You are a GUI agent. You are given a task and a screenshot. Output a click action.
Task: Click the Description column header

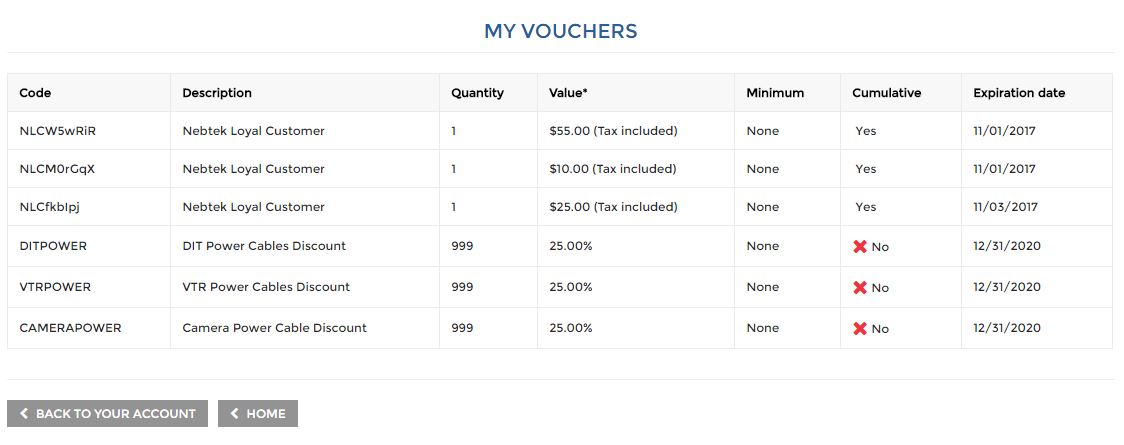click(217, 93)
